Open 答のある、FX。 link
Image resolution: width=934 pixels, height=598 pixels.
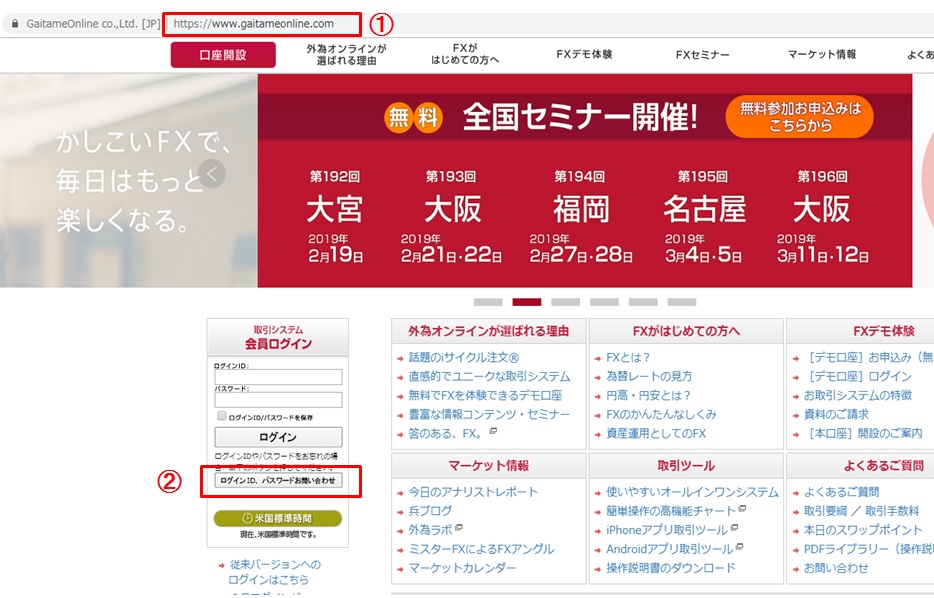click(445, 434)
